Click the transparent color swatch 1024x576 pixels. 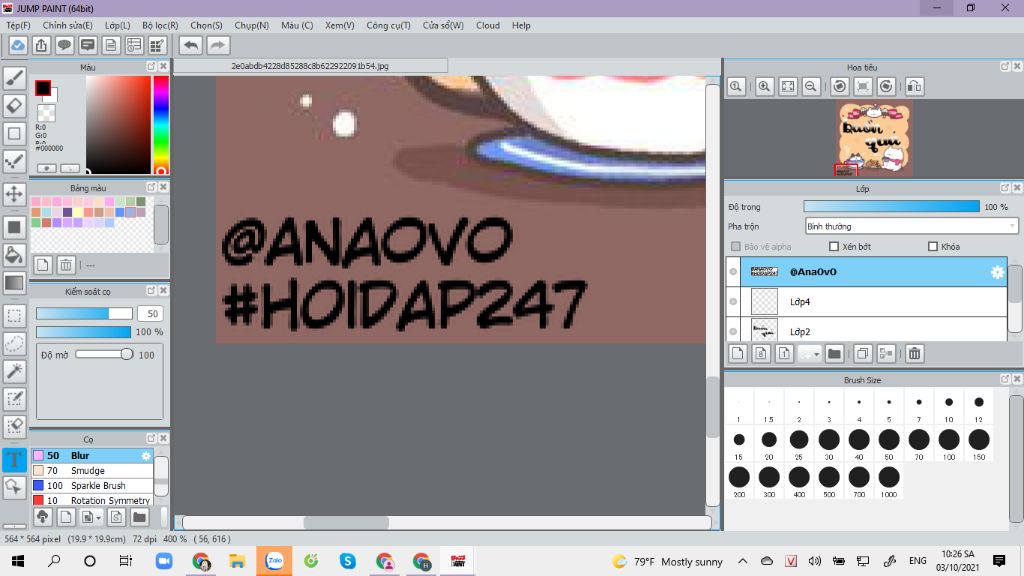click(46, 112)
